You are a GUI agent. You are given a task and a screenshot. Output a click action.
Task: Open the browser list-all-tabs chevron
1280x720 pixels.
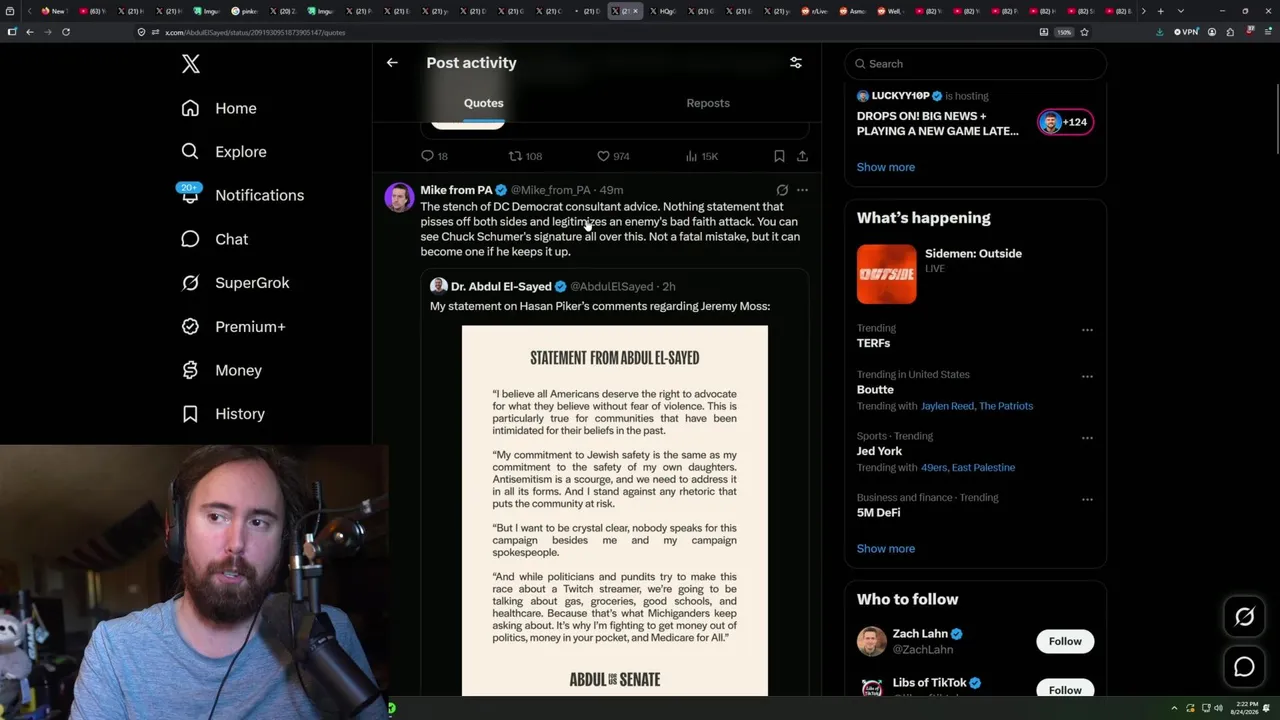[x=1181, y=11]
